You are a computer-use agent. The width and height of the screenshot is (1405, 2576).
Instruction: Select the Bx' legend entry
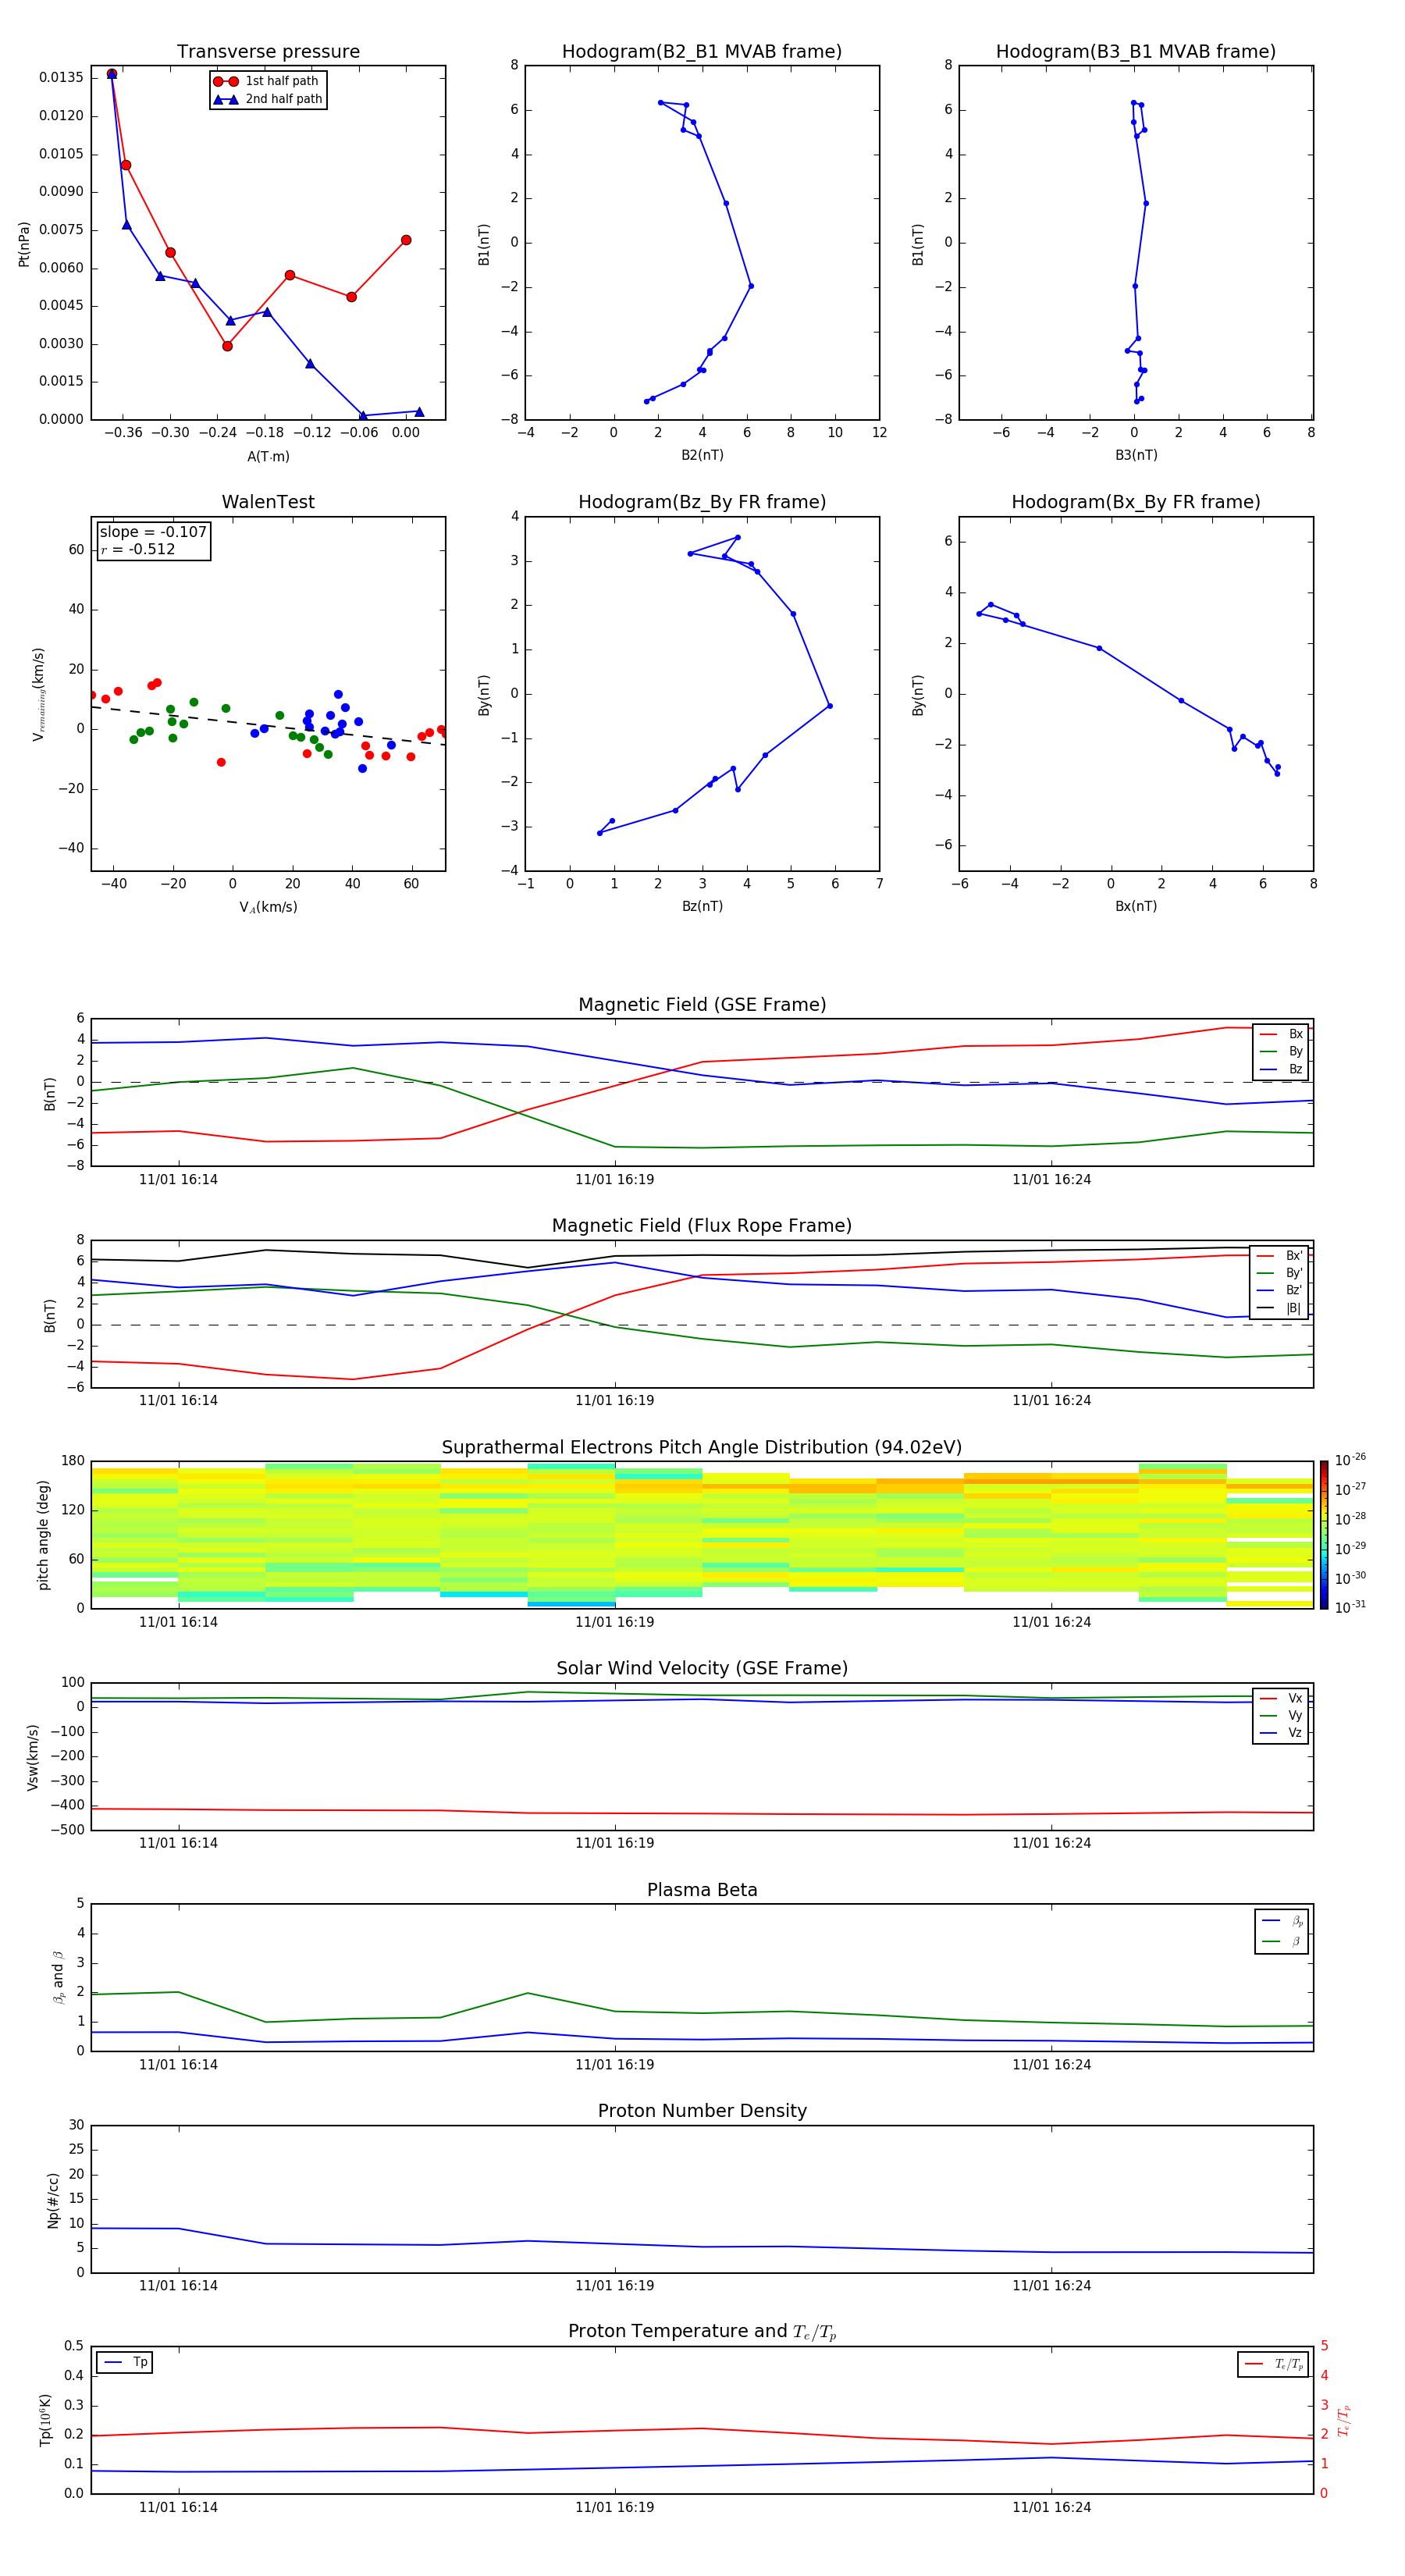click(1280, 1256)
